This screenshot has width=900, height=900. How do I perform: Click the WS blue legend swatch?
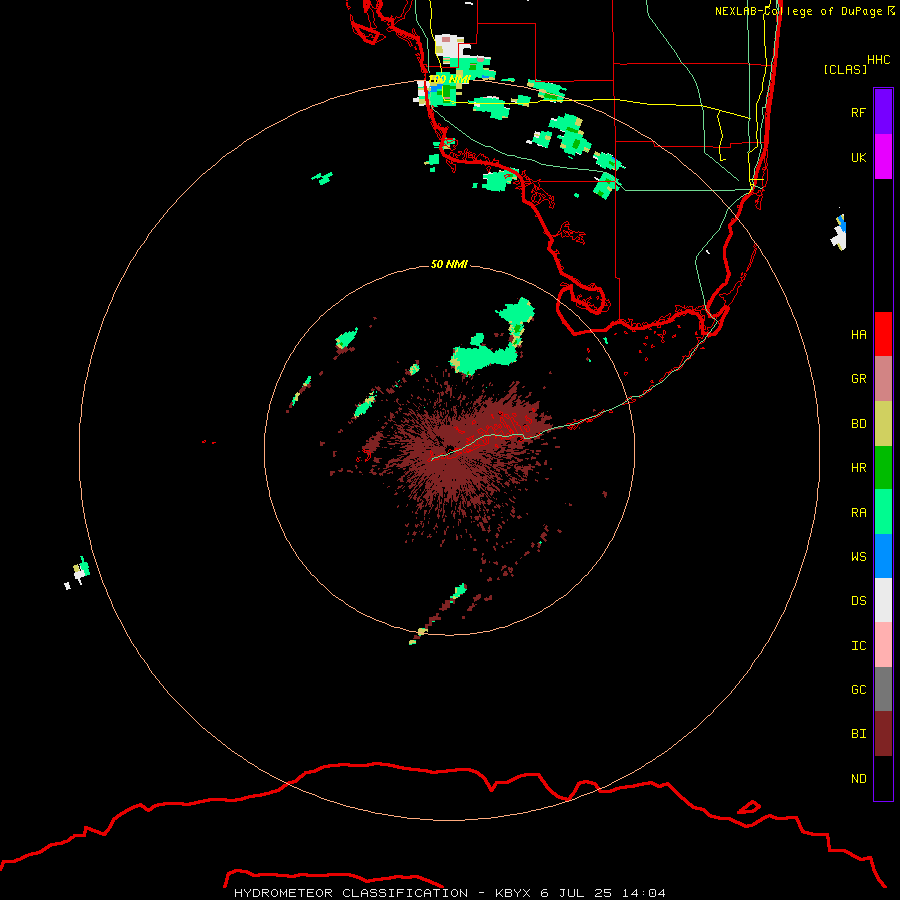[x=883, y=556]
